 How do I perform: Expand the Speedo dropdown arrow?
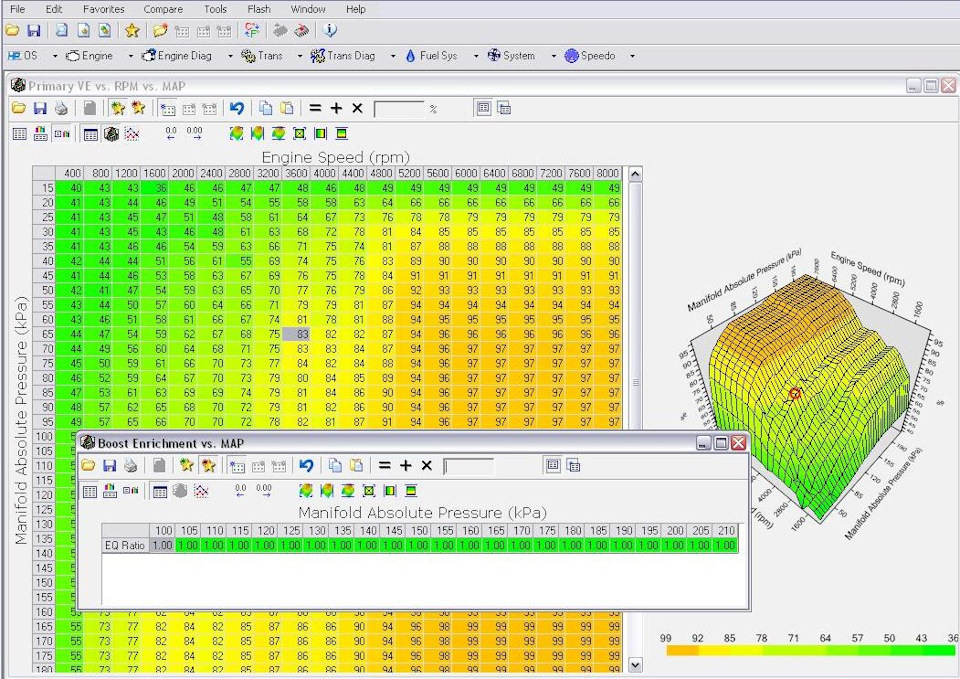632,56
